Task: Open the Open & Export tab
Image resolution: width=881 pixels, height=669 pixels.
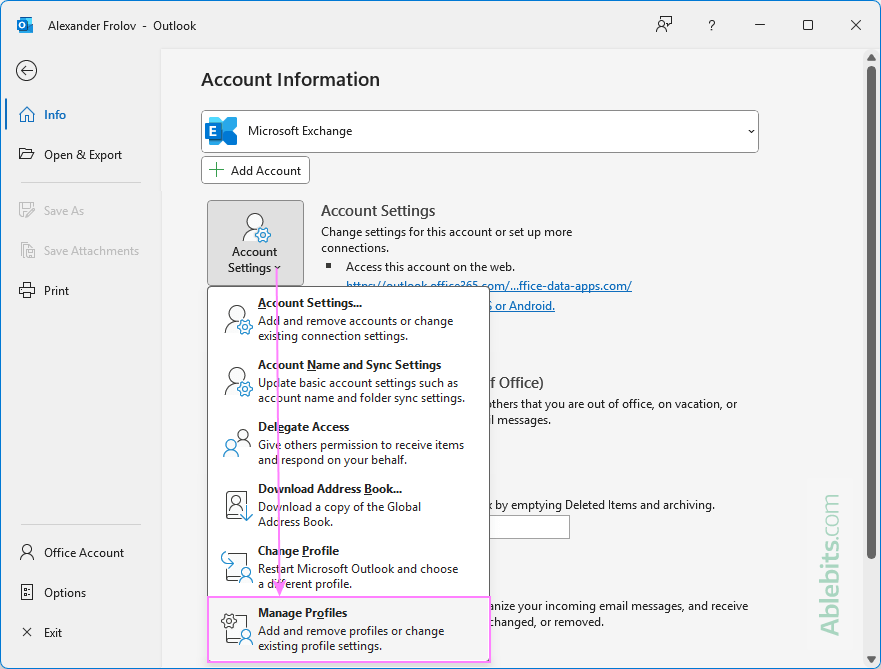Action: coord(83,154)
